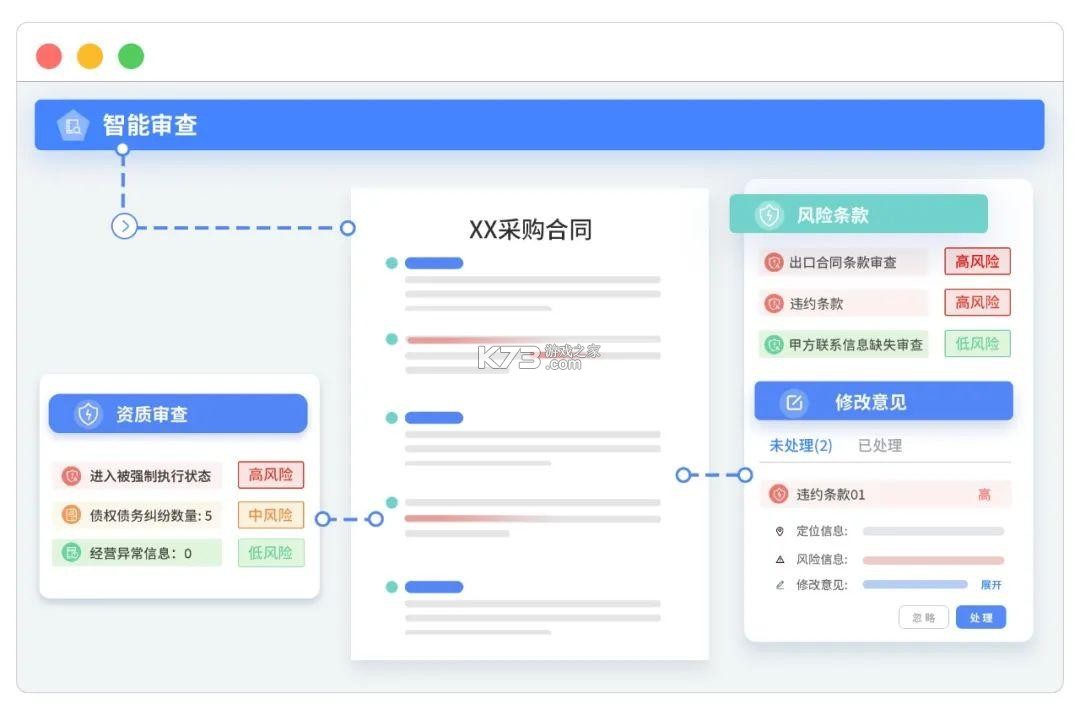This screenshot has height=715, width=1080.
Task: Select the 违约条款 risk row
Action: (844, 303)
